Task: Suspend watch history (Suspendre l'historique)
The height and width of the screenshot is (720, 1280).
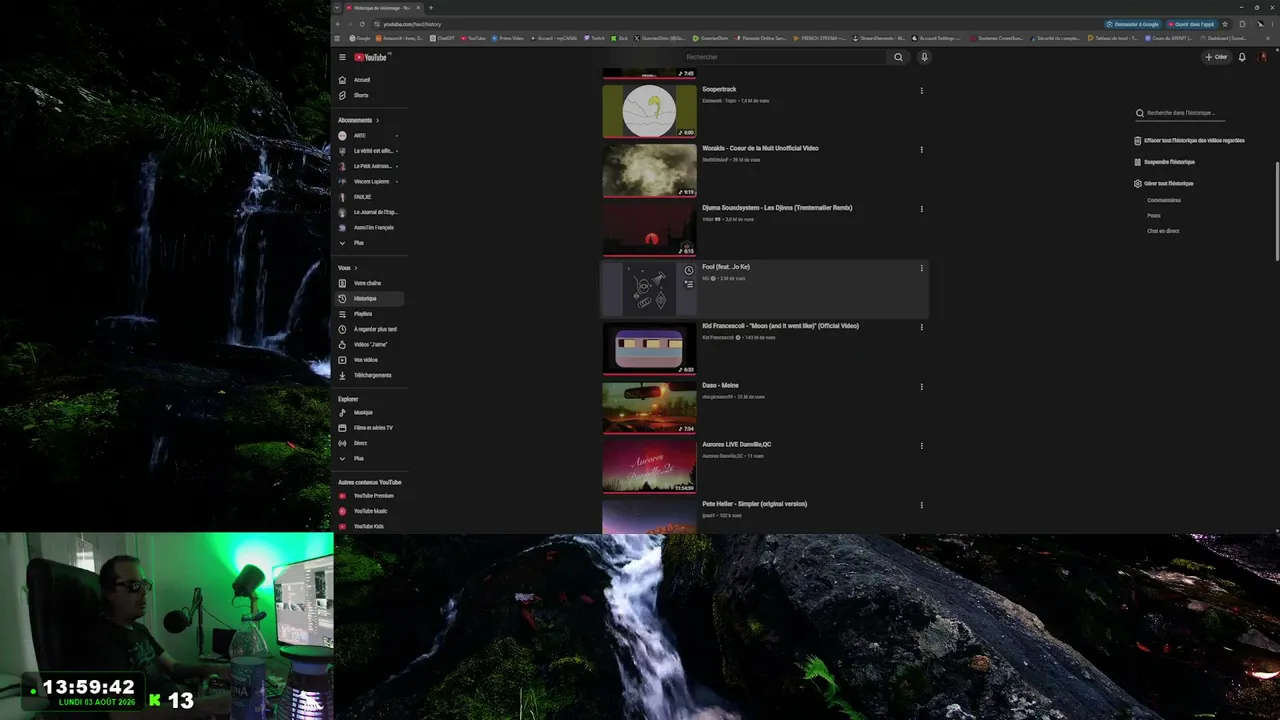Action: (1165, 162)
